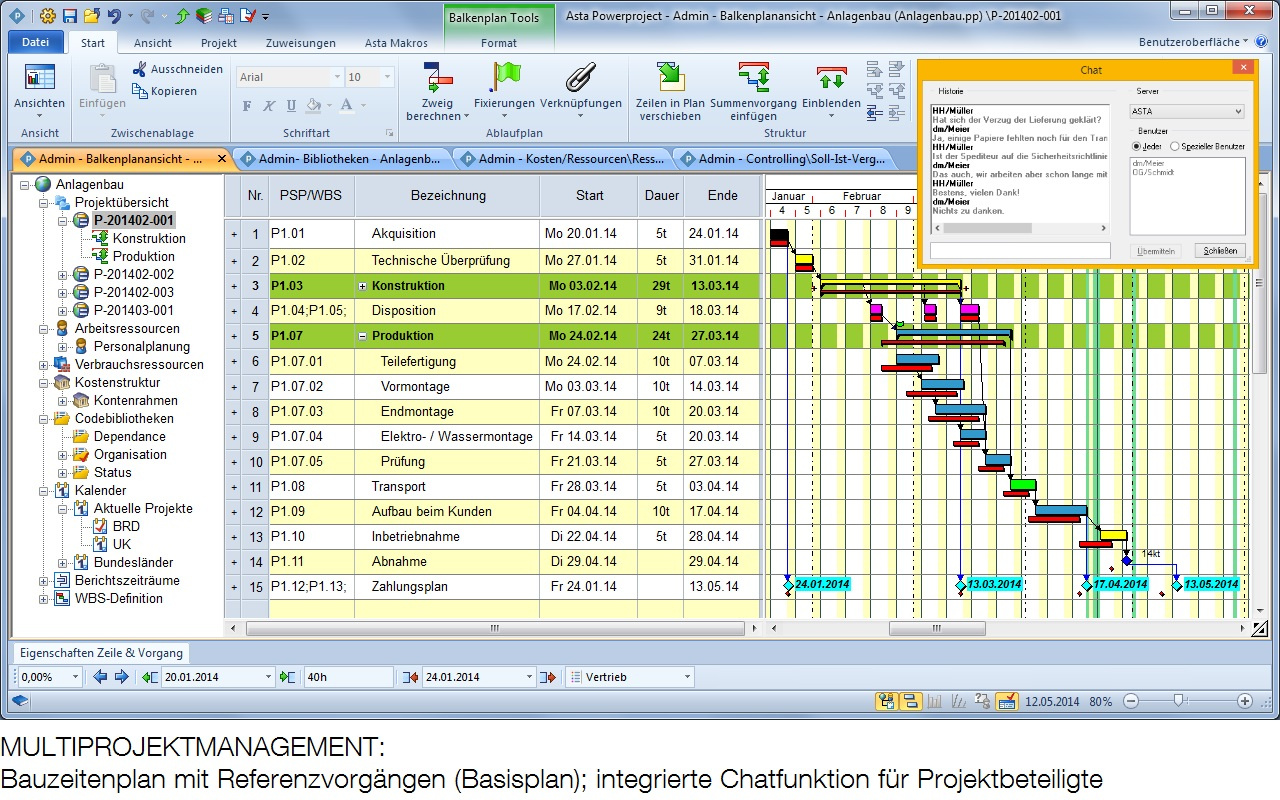Image resolution: width=1280 pixels, height=800 pixels.
Task: Open the Benutzeroberfläche menu
Action: [1194, 43]
